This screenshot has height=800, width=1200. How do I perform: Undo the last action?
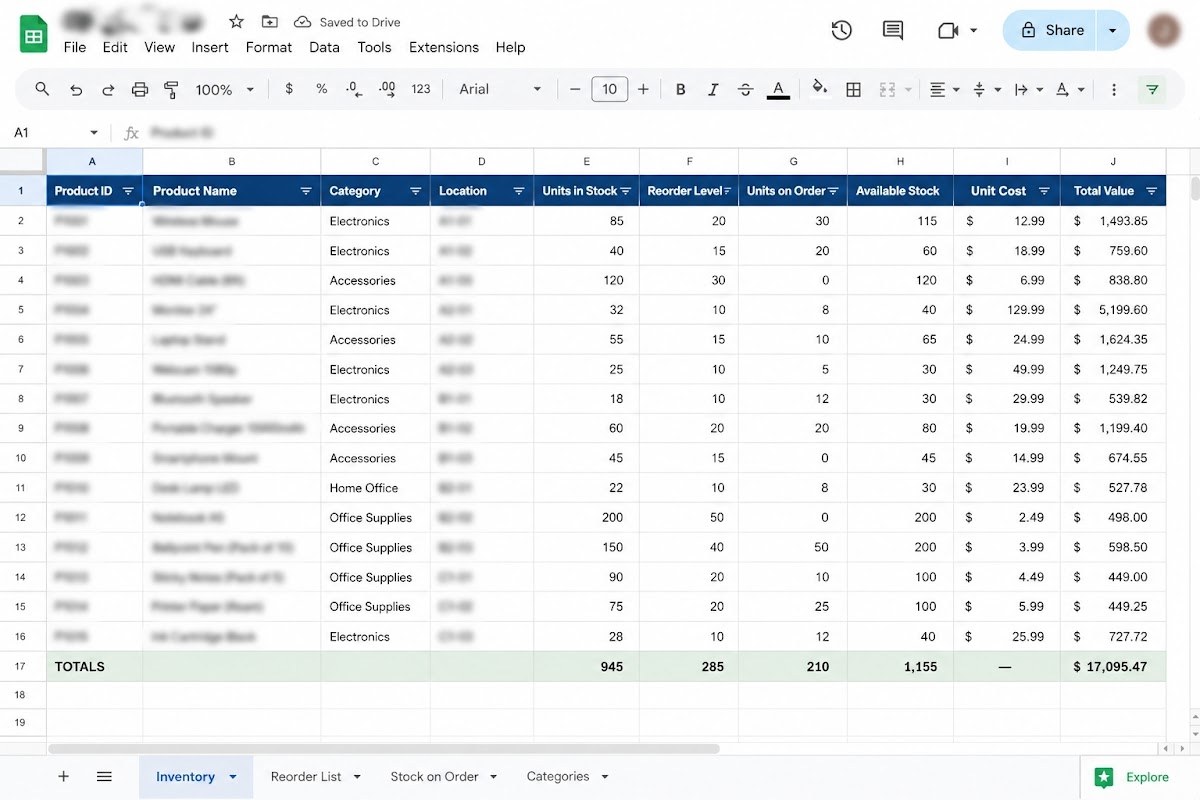pos(76,89)
